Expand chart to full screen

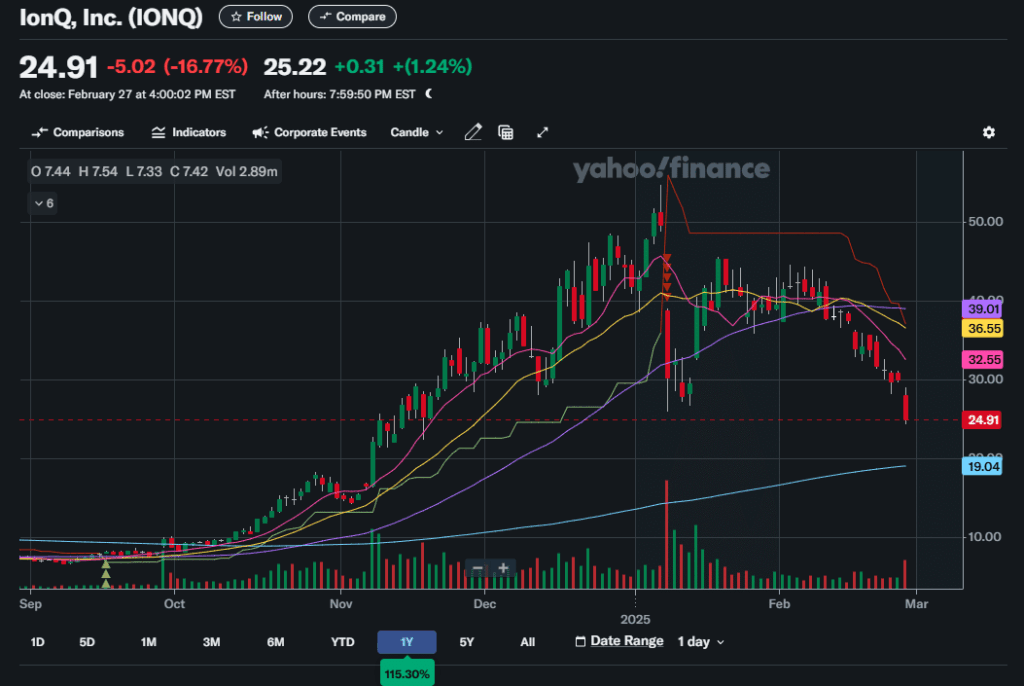click(543, 132)
